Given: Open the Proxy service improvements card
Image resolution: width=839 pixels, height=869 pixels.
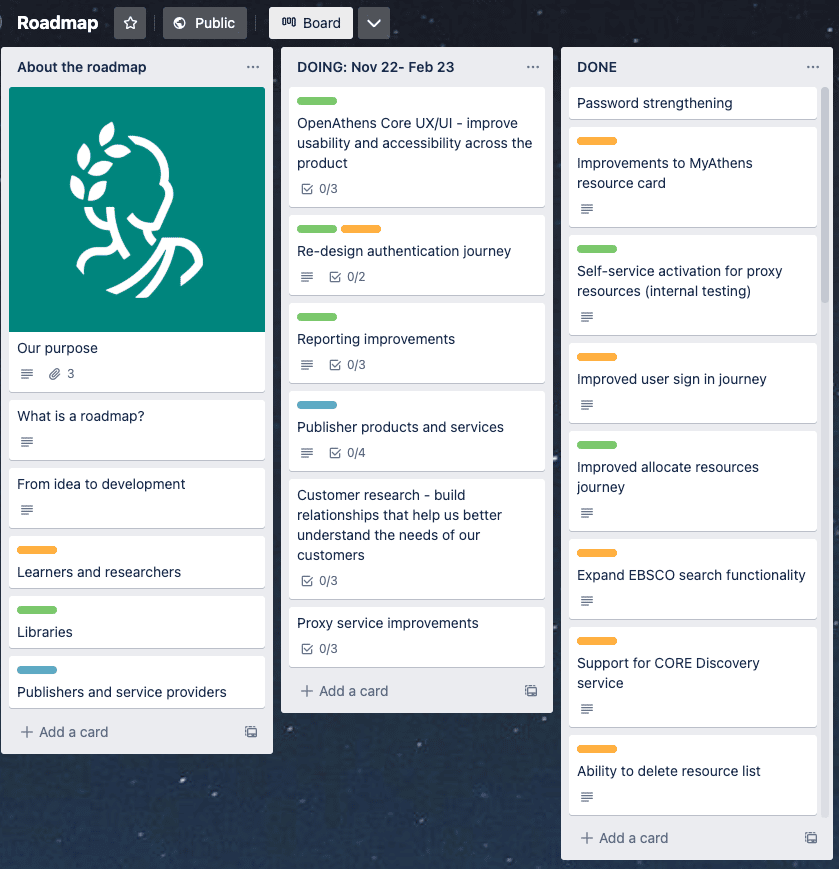Looking at the screenshot, I should [x=417, y=637].
